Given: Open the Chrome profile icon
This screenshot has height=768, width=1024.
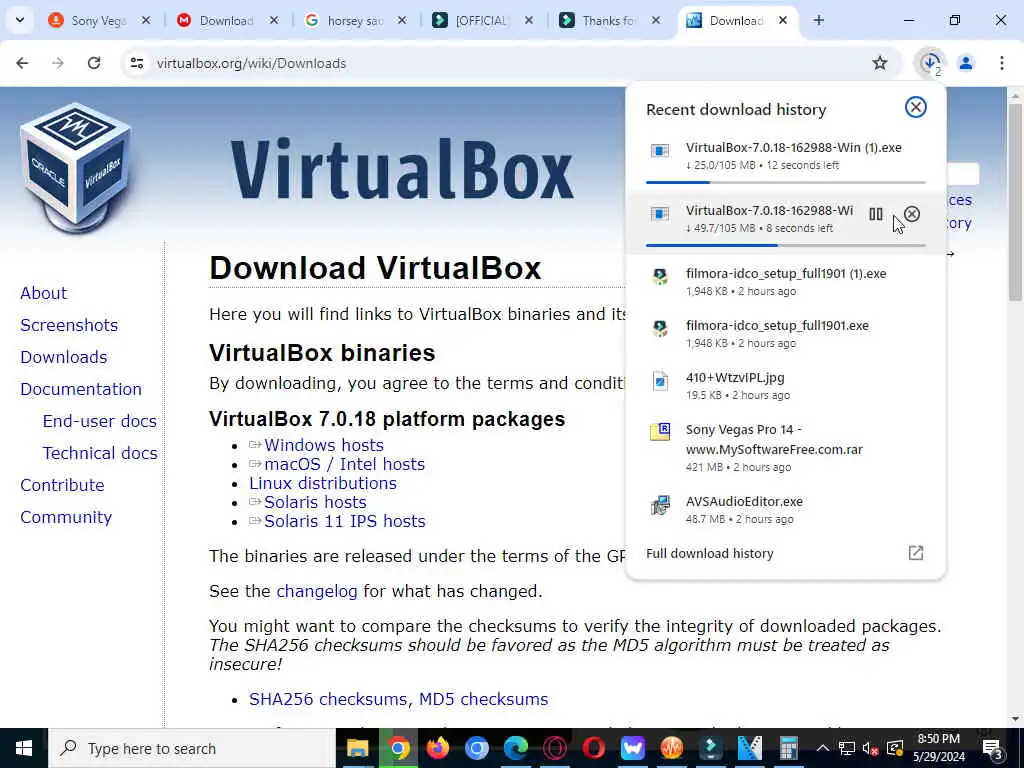Looking at the screenshot, I should pyautogui.click(x=966, y=63).
